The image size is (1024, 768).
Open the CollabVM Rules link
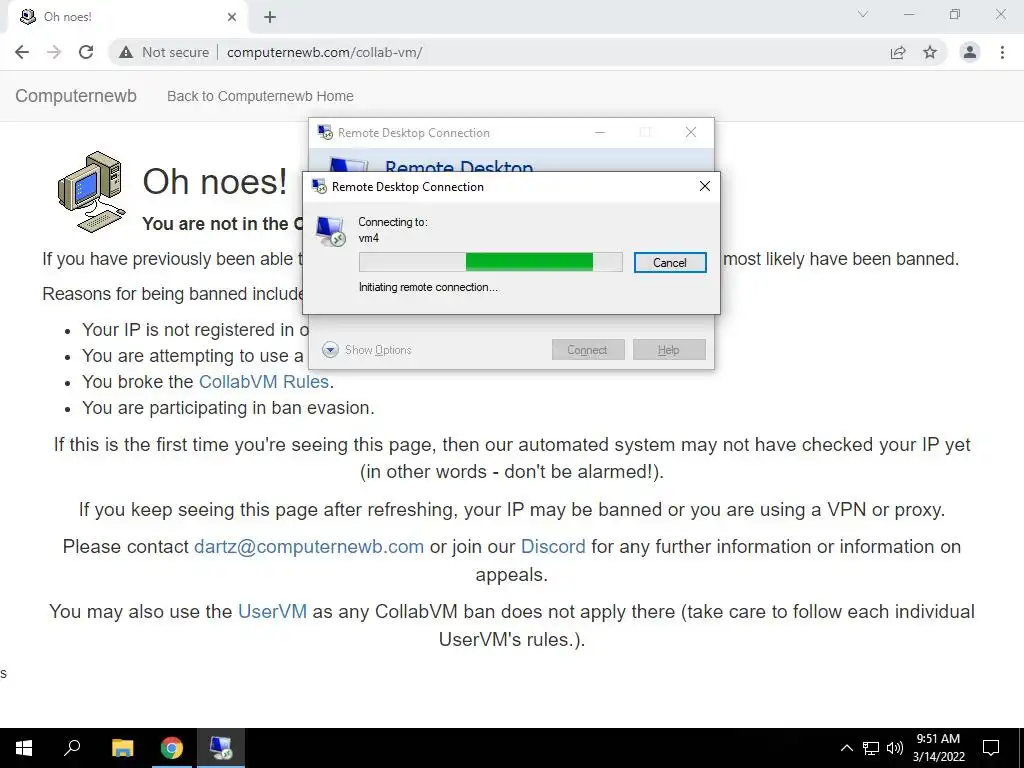pos(264,381)
